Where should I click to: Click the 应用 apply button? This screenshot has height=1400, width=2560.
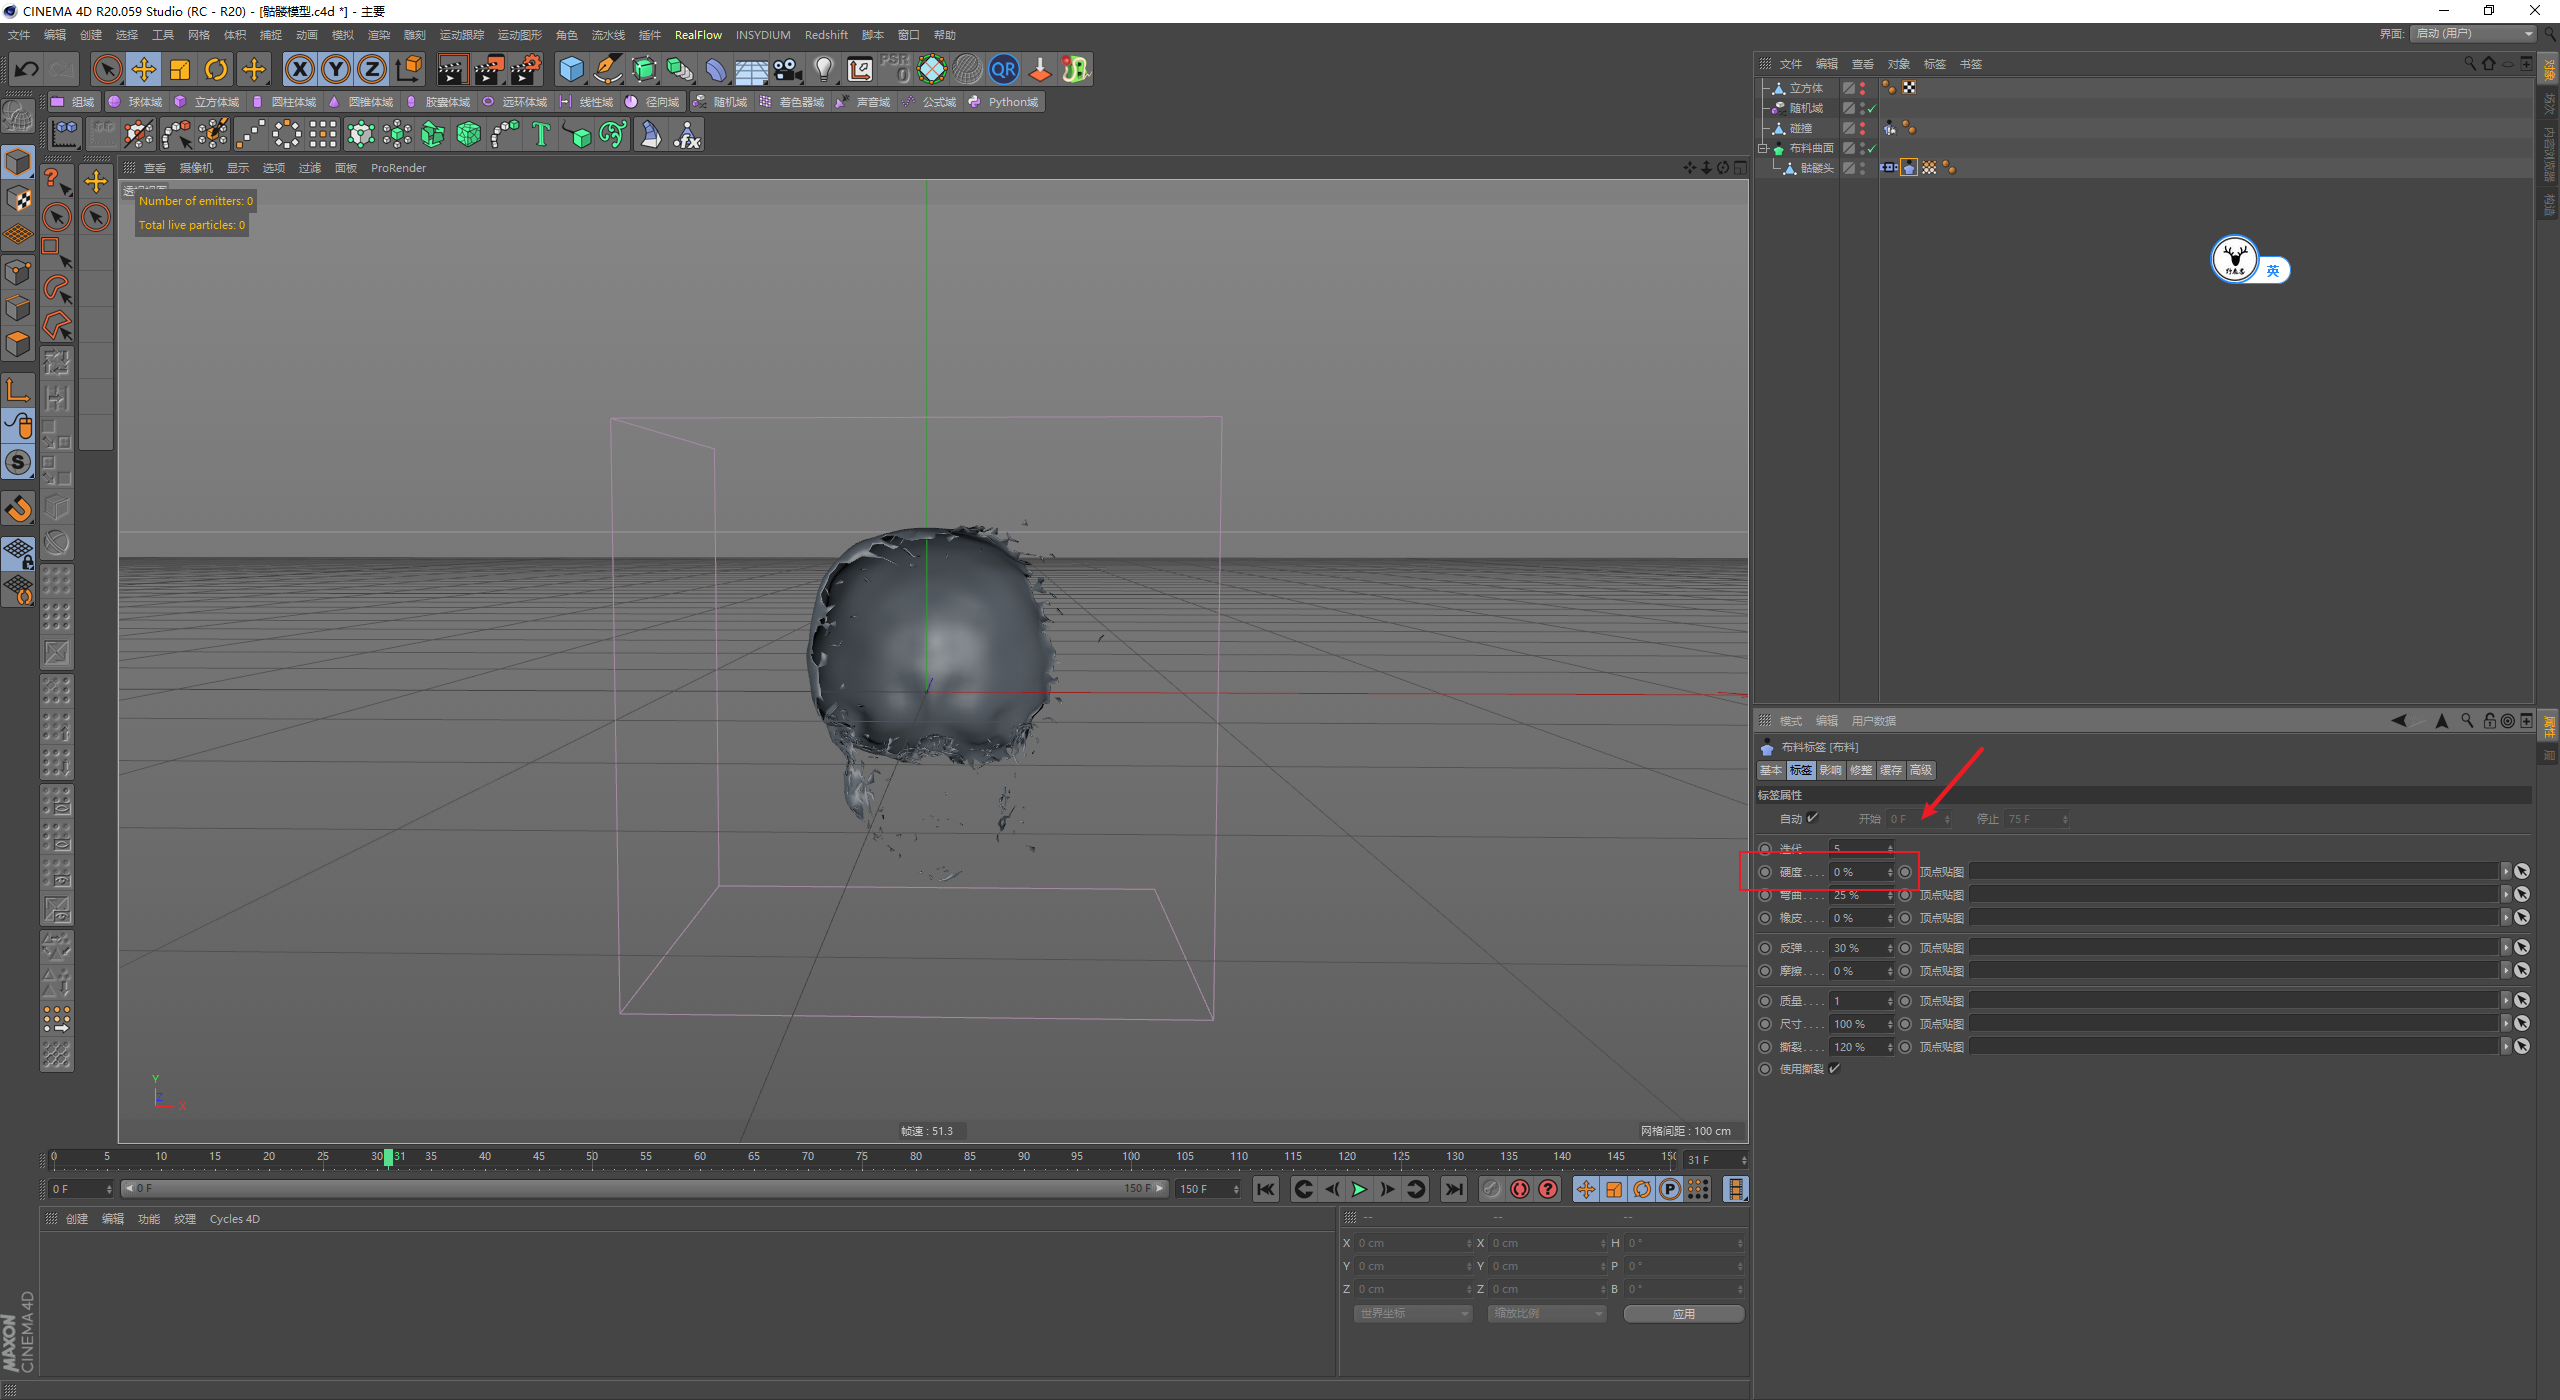[1683, 1313]
